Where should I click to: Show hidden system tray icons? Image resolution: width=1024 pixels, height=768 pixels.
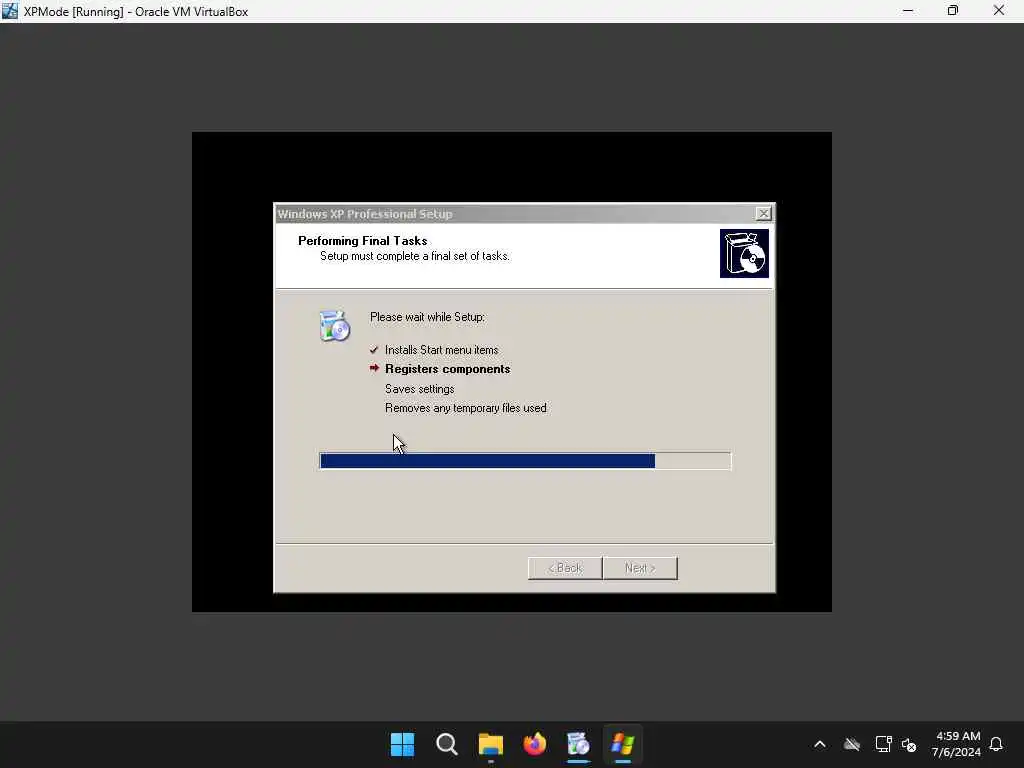pos(820,744)
